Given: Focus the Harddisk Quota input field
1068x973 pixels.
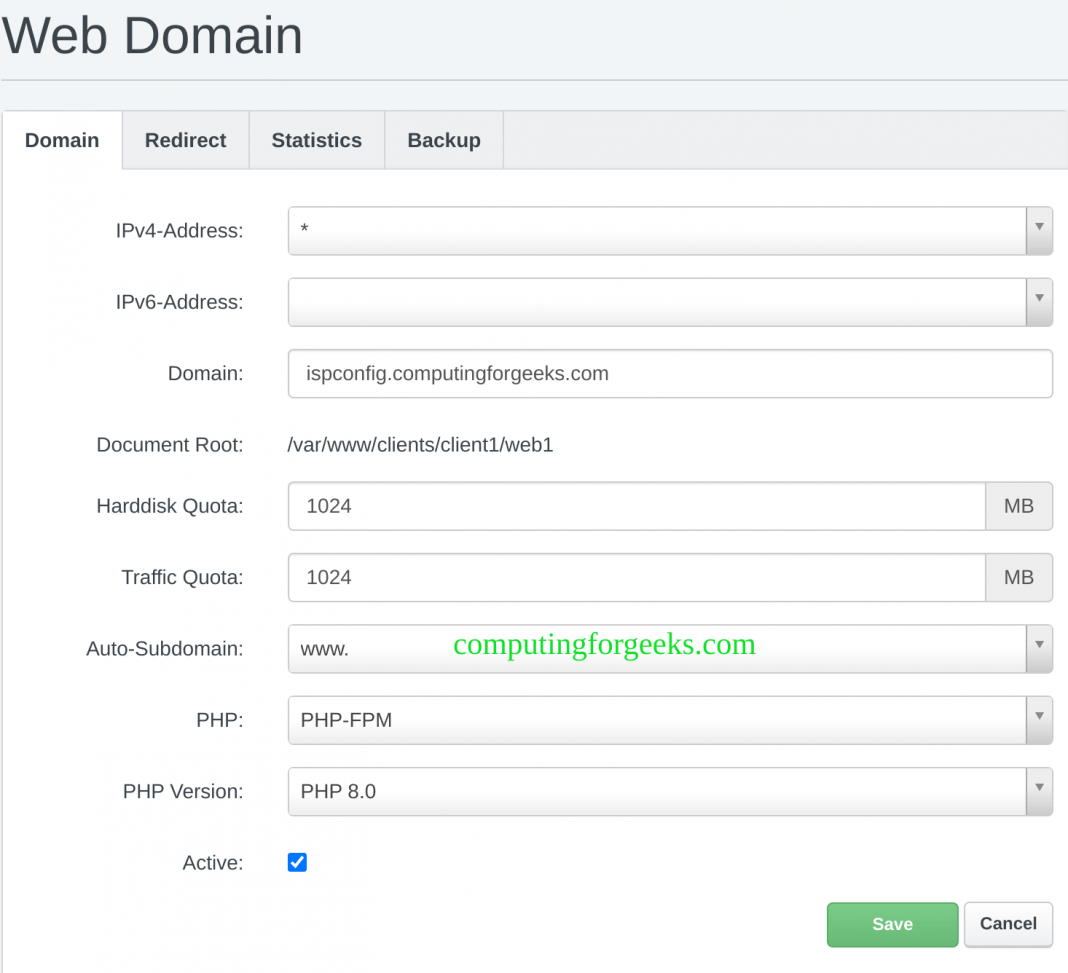Looking at the screenshot, I should (x=637, y=506).
